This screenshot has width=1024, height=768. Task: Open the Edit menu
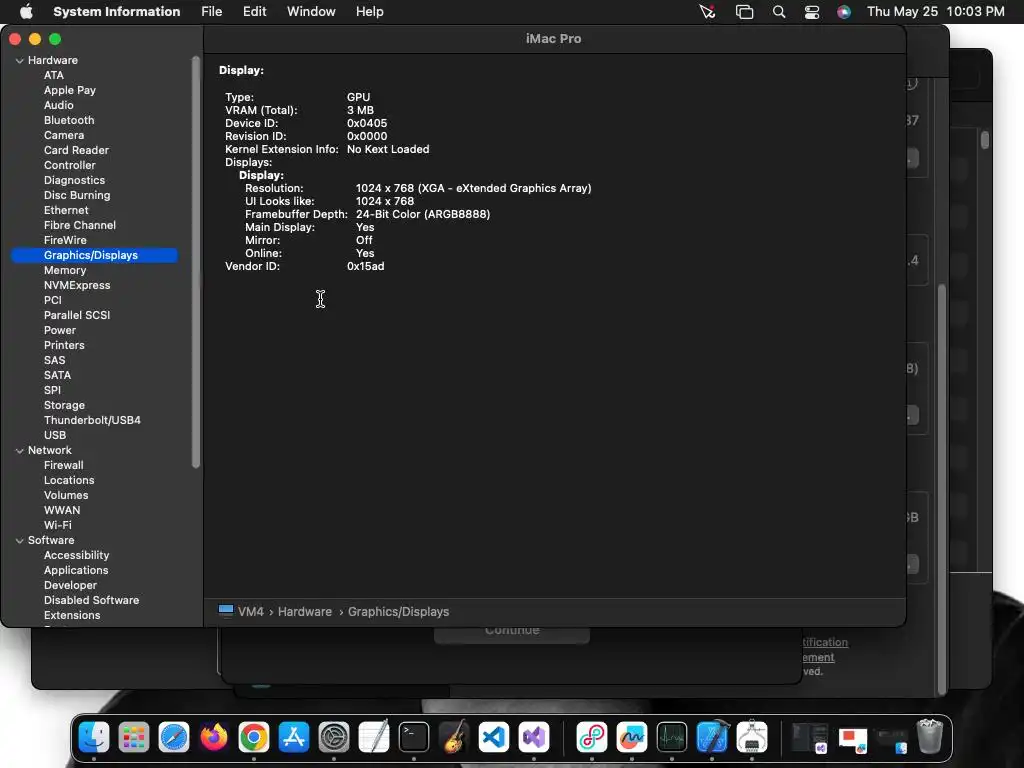click(x=254, y=12)
